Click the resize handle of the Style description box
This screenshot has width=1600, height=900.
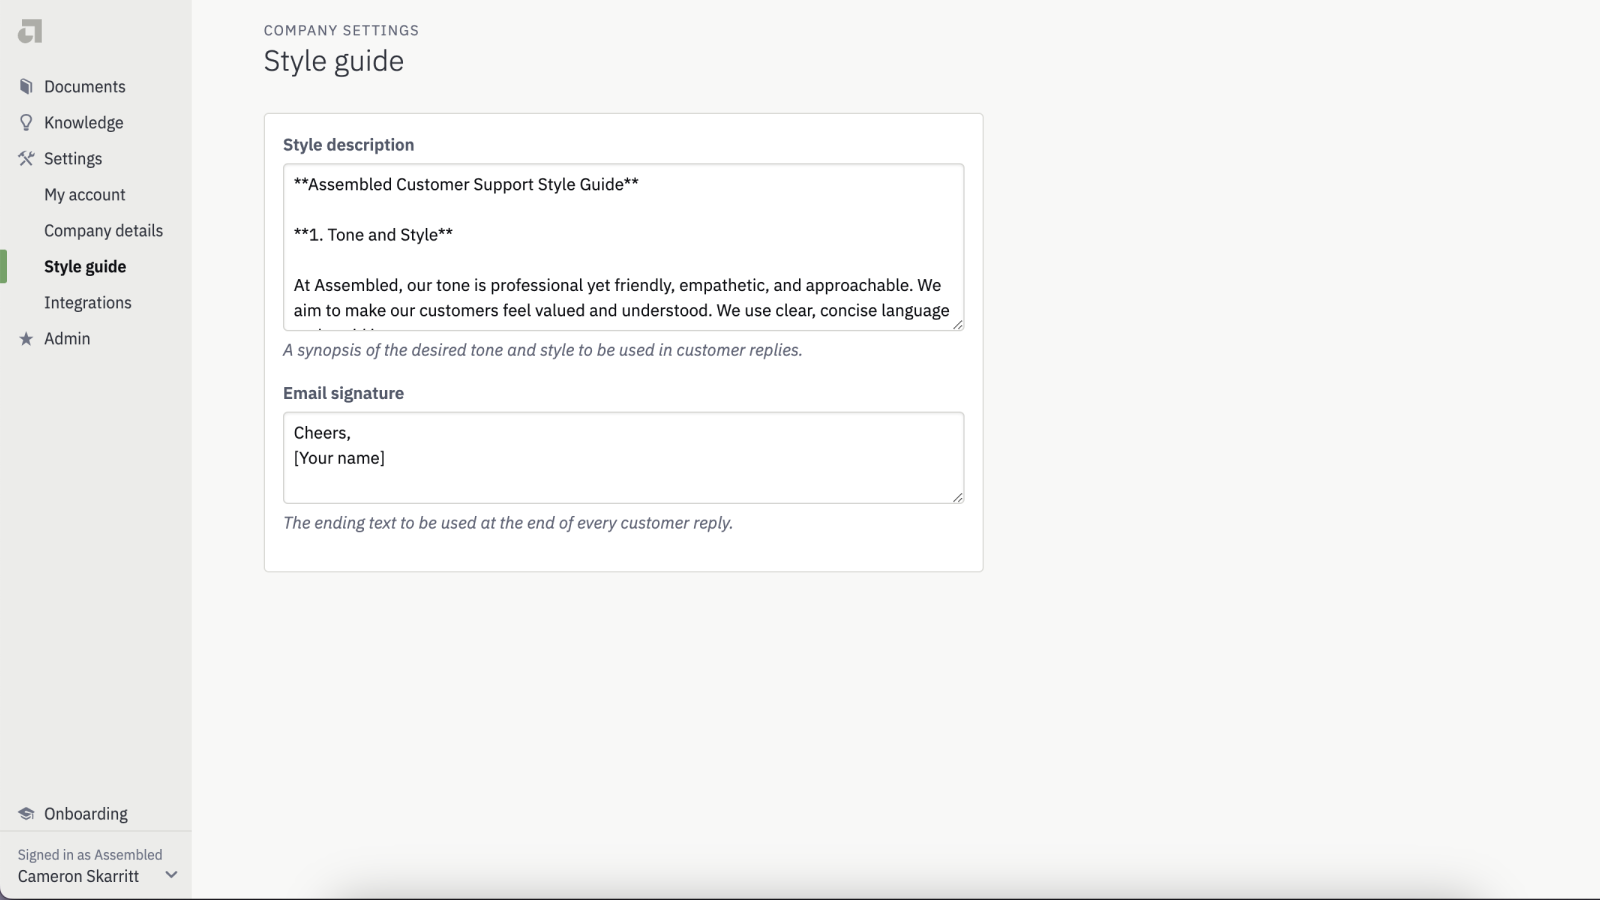coord(957,325)
